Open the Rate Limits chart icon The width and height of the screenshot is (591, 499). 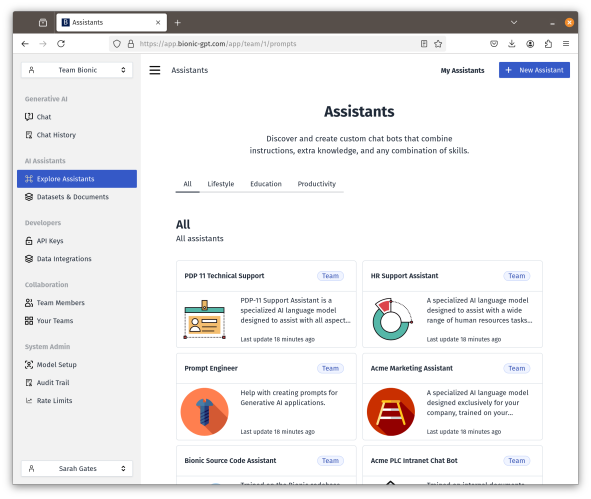click(x=29, y=401)
